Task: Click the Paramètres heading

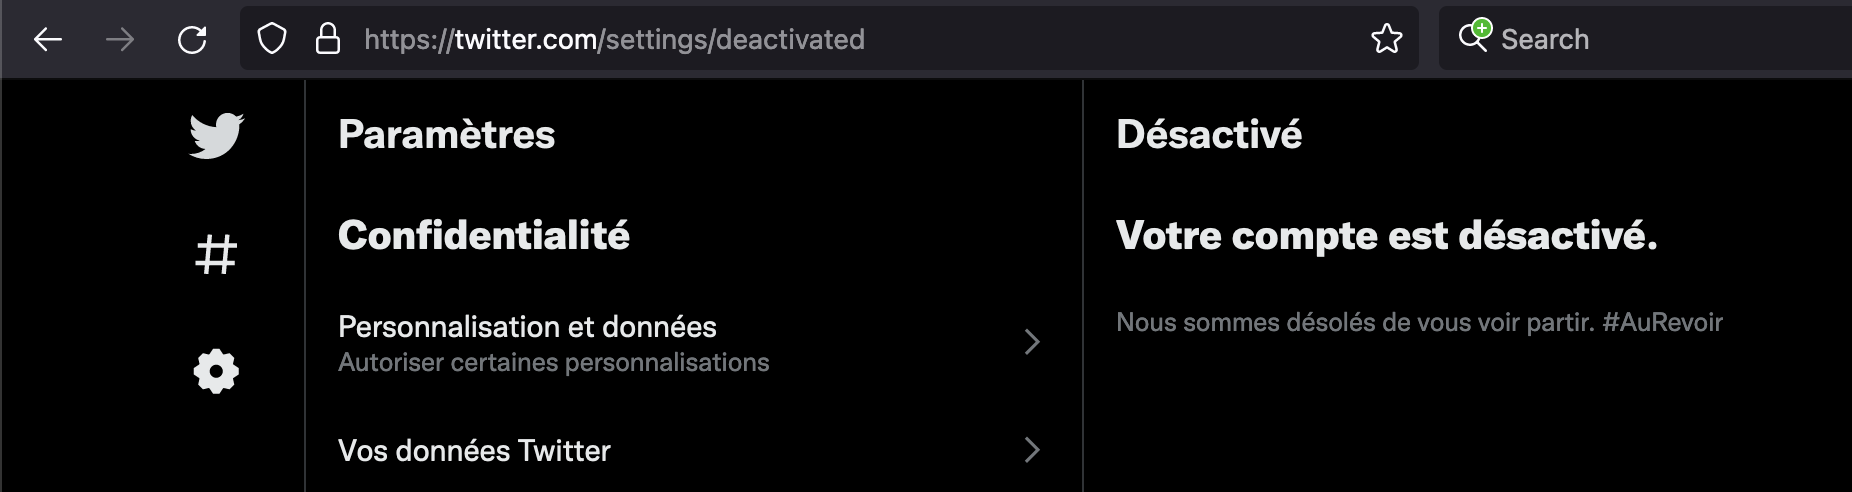Action: coord(446,135)
